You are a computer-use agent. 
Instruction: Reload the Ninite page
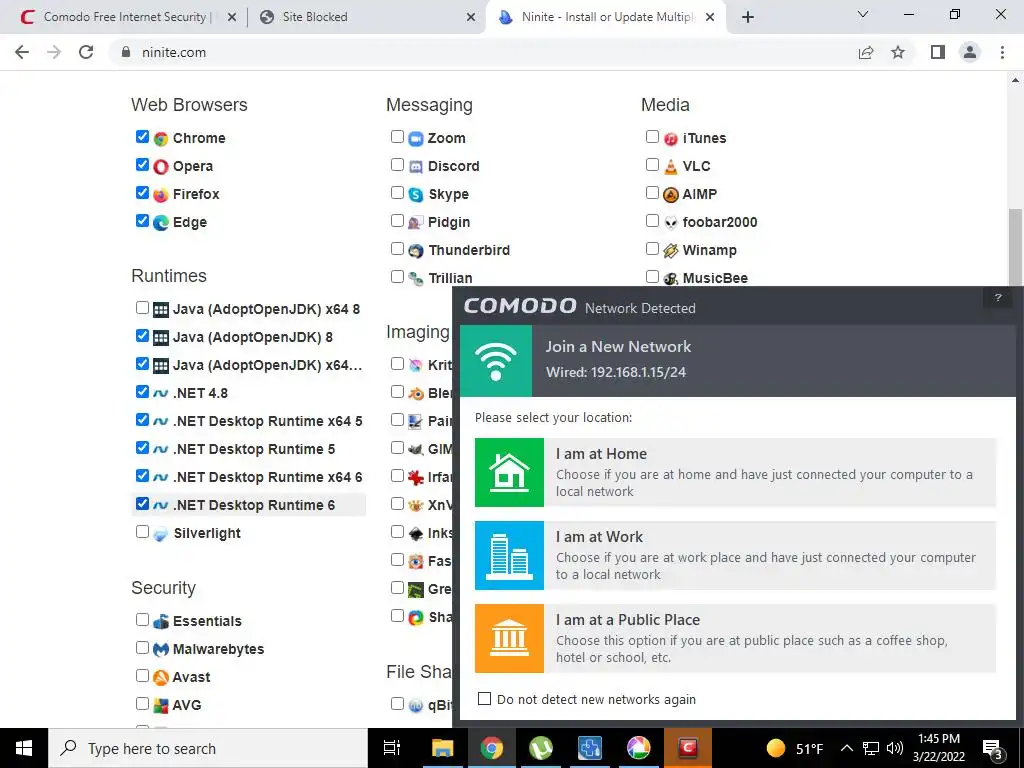(x=86, y=52)
